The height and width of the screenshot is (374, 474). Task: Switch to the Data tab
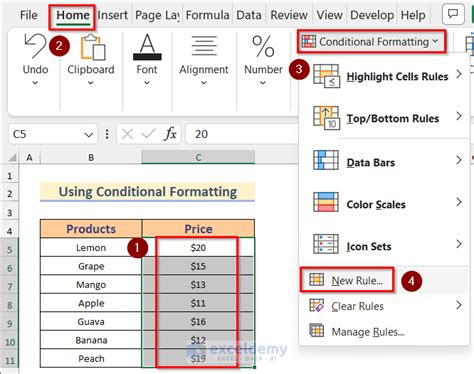coord(249,15)
